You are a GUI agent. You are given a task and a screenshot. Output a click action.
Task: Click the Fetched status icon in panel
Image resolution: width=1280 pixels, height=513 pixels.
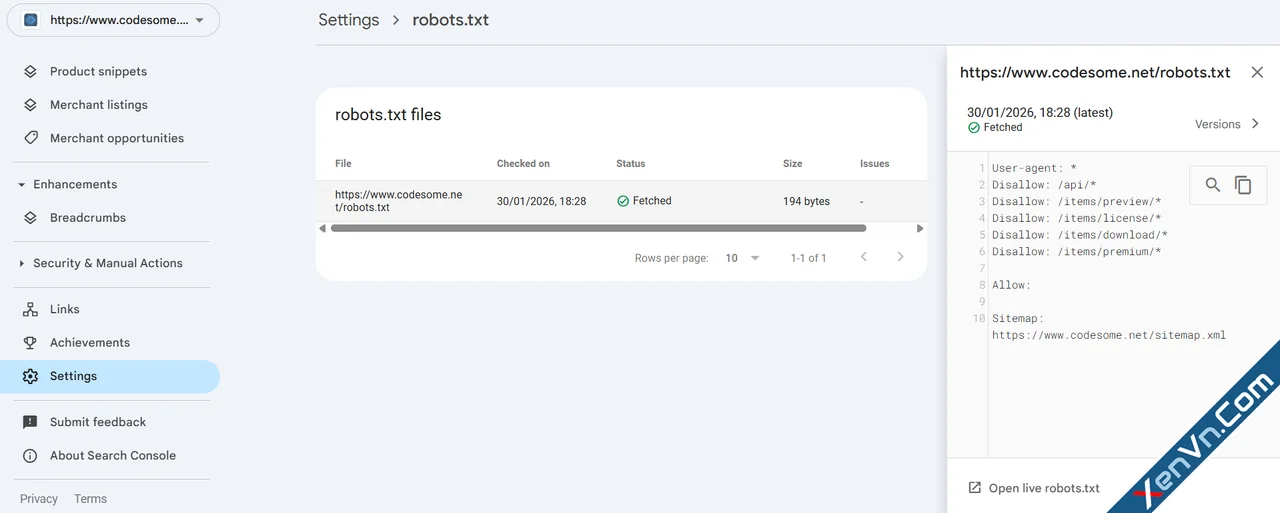pyautogui.click(x=974, y=128)
